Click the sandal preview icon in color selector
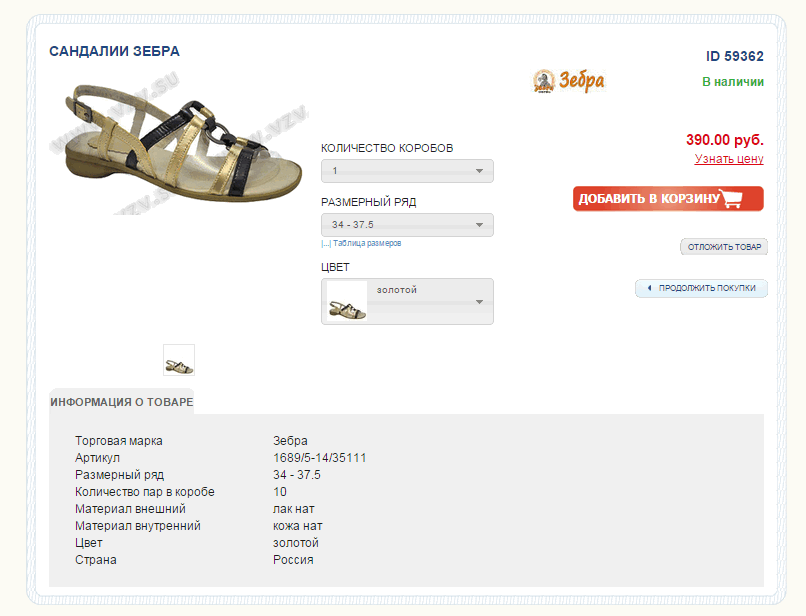This screenshot has height=616, width=806. coord(347,301)
